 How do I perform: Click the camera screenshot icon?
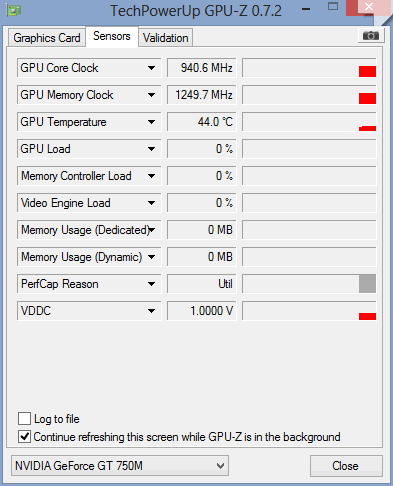click(x=371, y=35)
